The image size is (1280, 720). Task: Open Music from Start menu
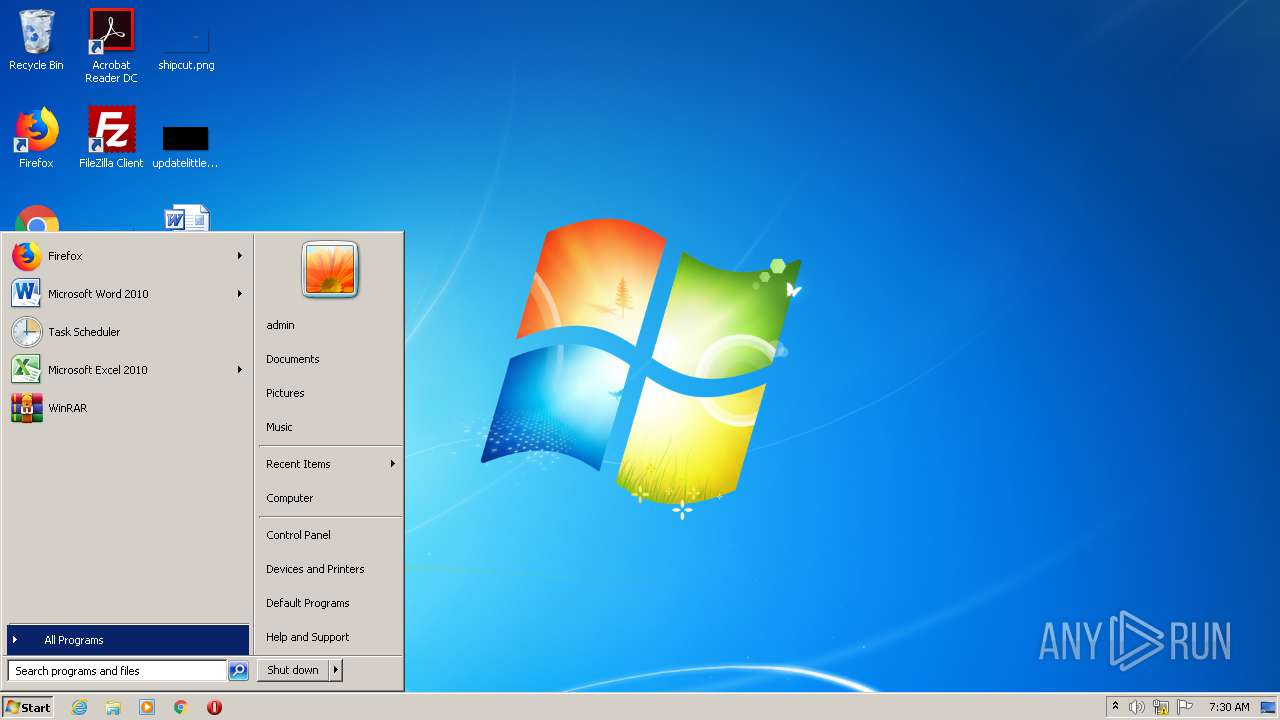pos(279,427)
